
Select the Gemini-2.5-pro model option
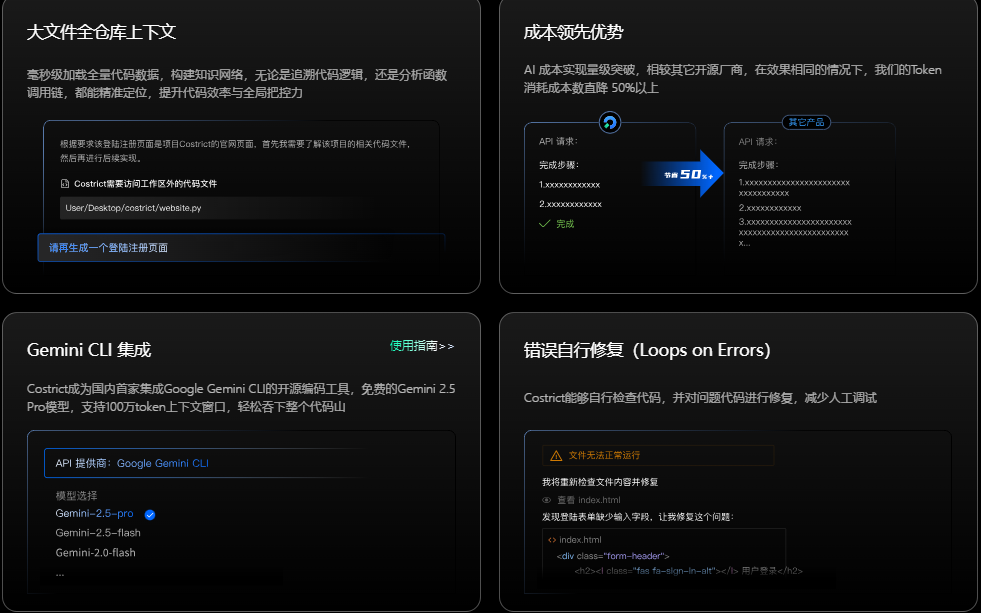pyautogui.click(x=94, y=514)
